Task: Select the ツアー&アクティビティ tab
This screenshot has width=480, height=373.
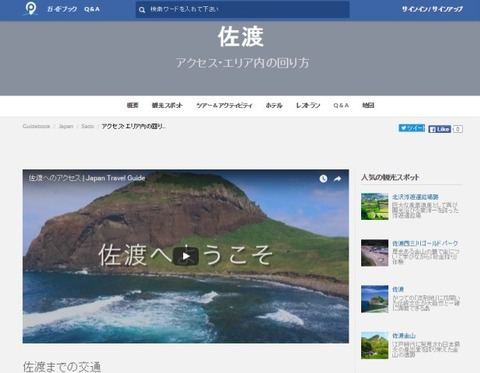Action: (224, 105)
